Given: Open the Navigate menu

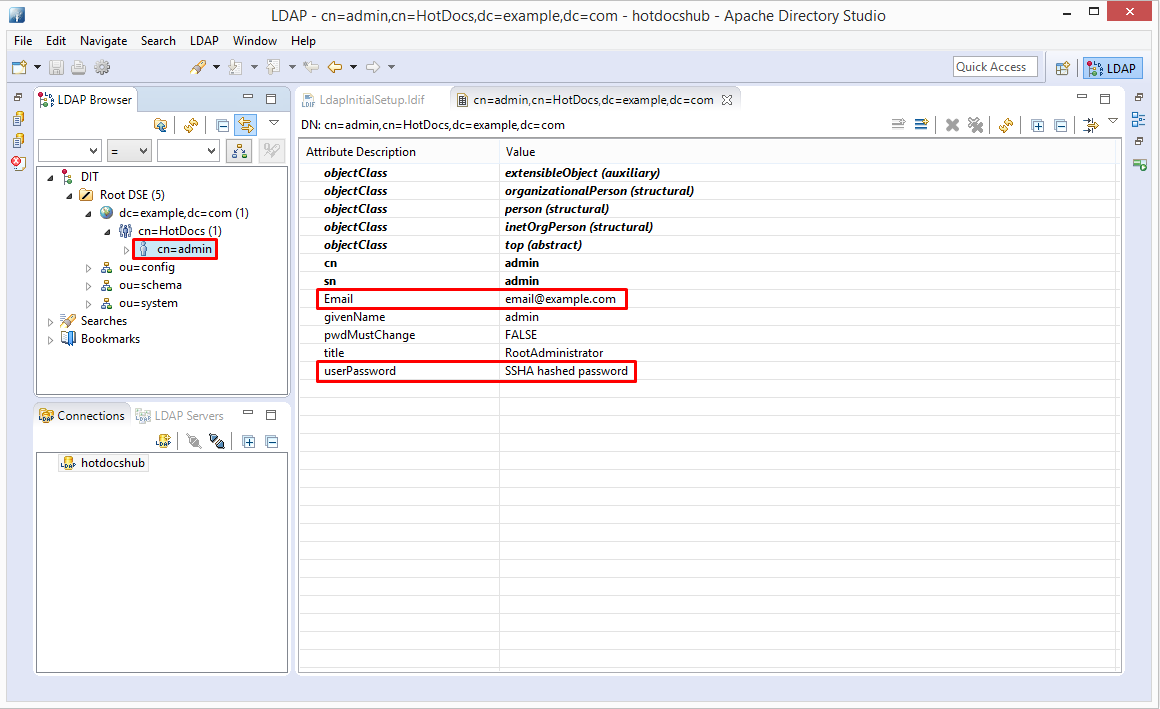Looking at the screenshot, I should (103, 41).
